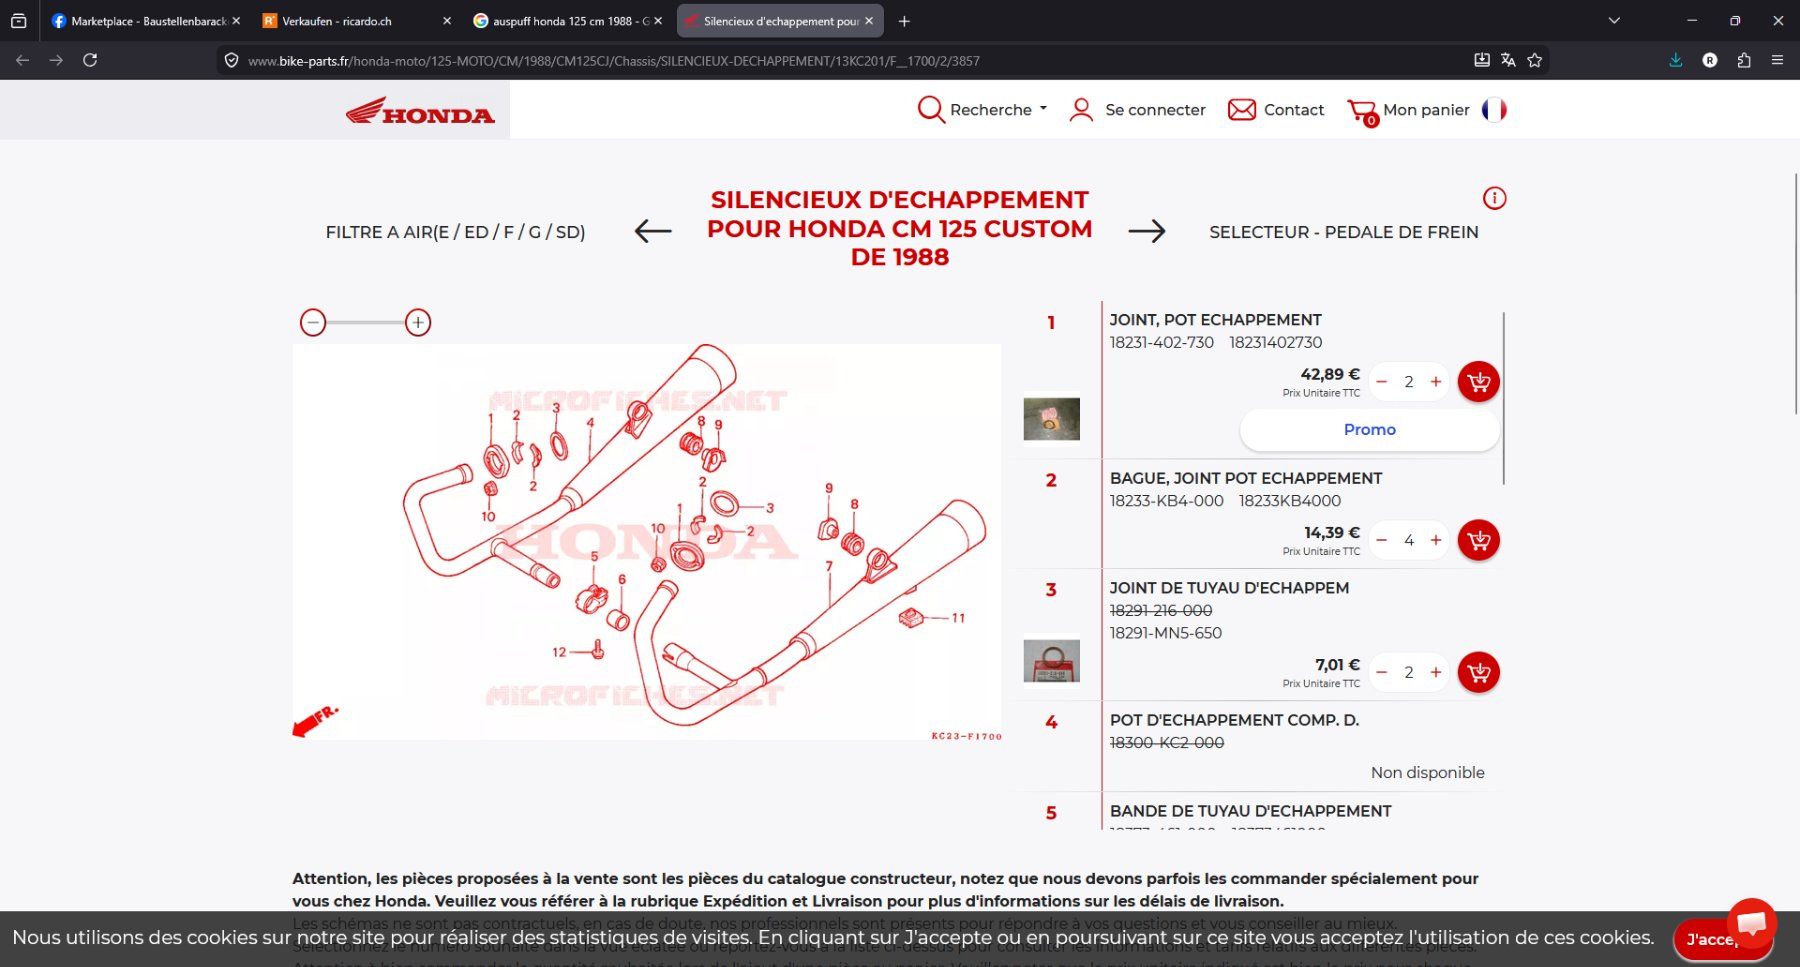
Task: Switch to the Marketplace Facebook tab
Action: (146, 21)
